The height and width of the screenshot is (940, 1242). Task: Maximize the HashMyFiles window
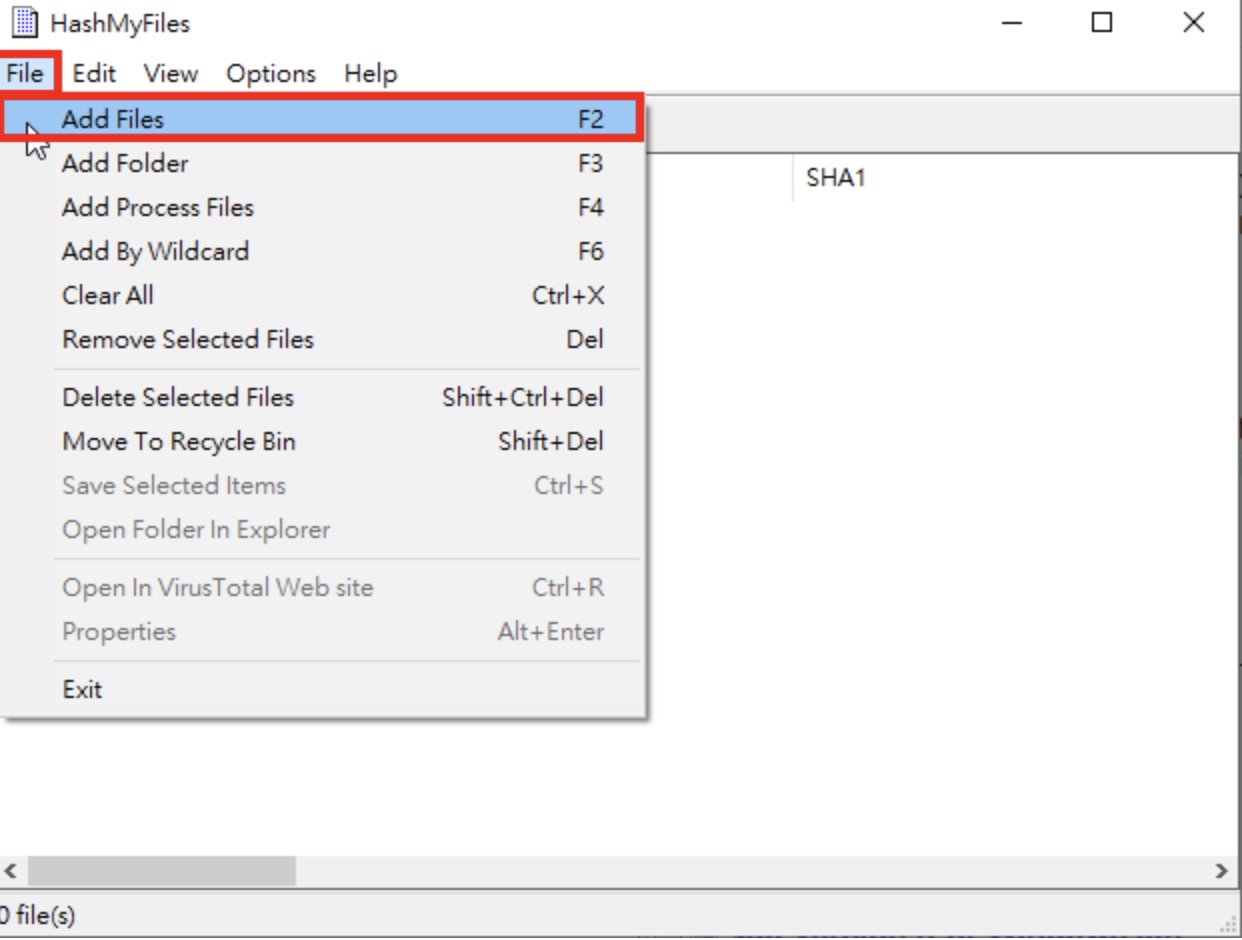pyautogui.click(x=1102, y=22)
